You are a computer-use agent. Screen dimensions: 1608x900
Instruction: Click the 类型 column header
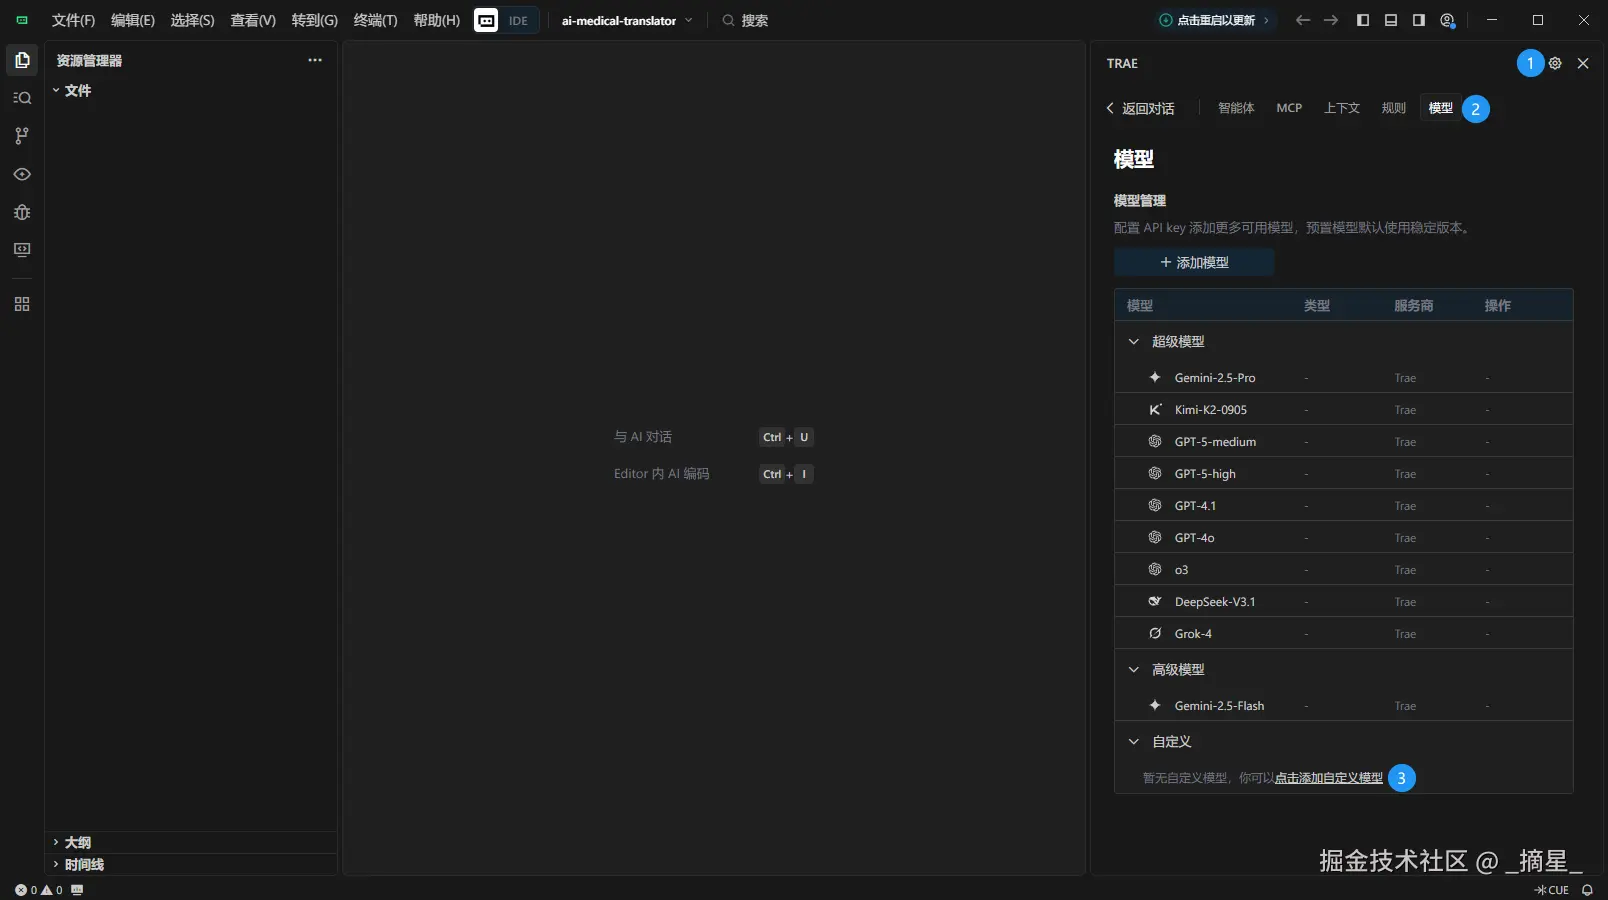point(1317,305)
